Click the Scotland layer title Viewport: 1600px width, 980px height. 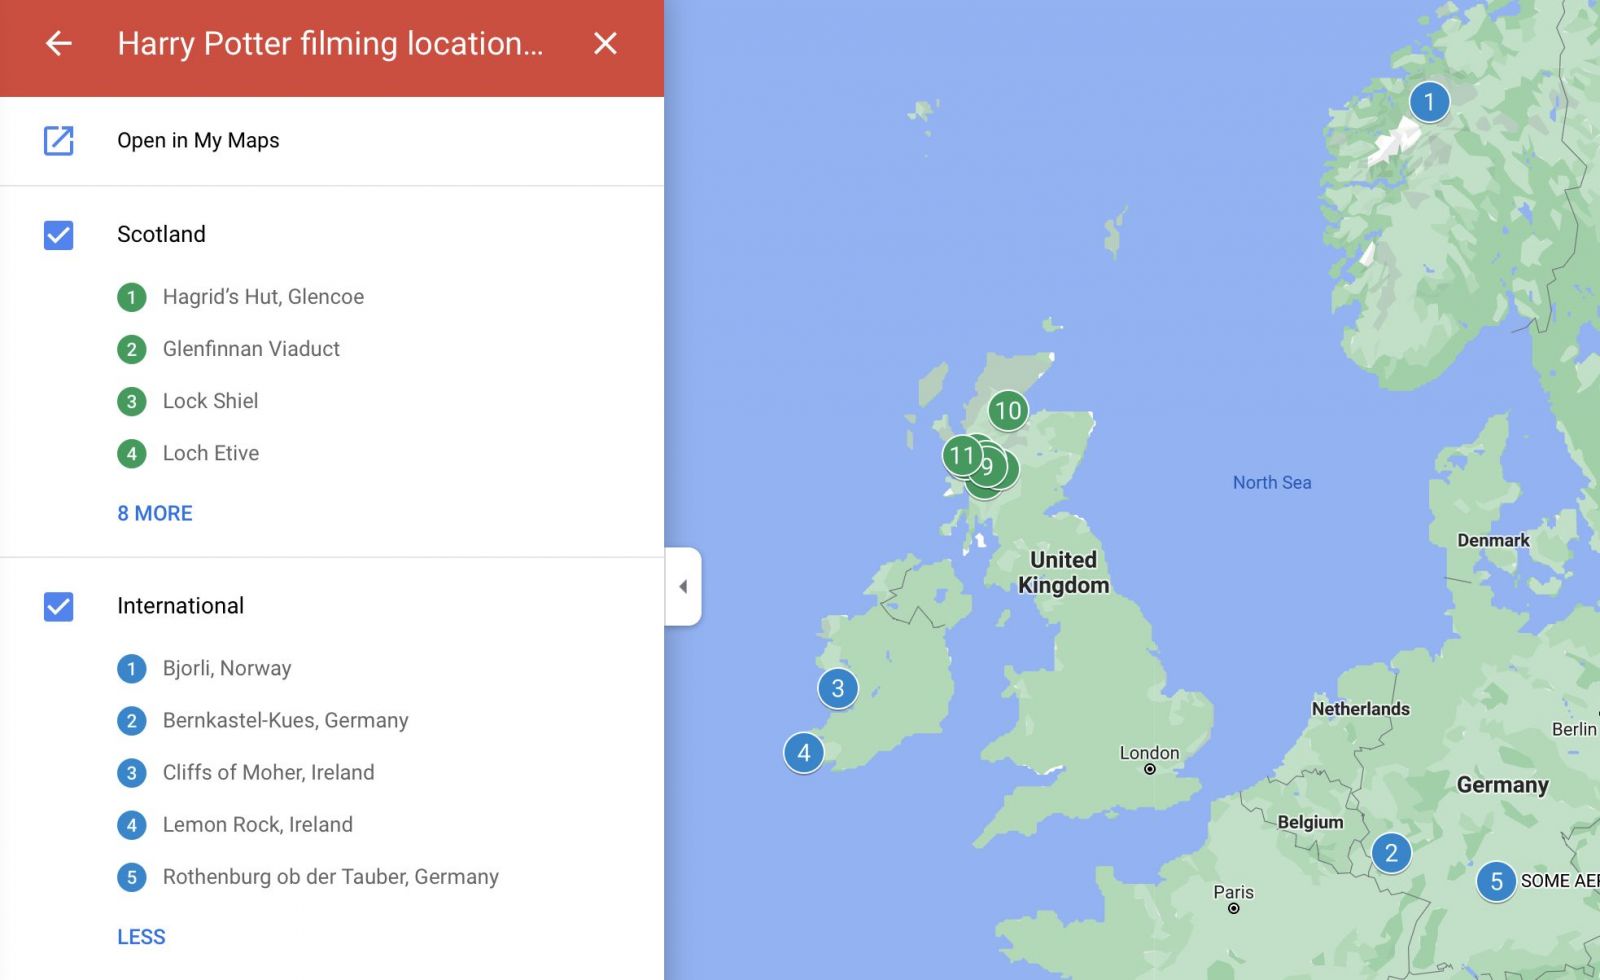pyautogui.click(x=161, y=234)
